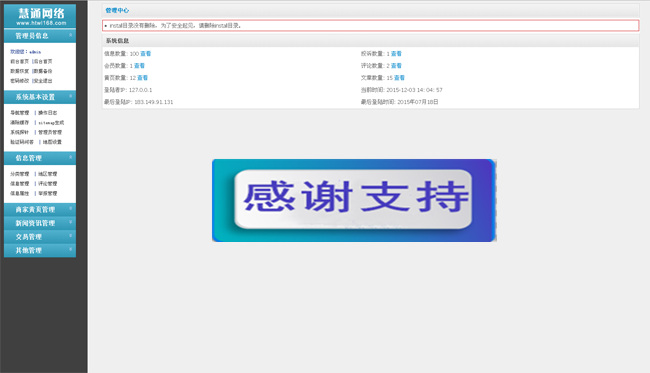650x373 pixels.
Task: Click 查看 next to 信息数量
Action: click(x=146, y=54)
